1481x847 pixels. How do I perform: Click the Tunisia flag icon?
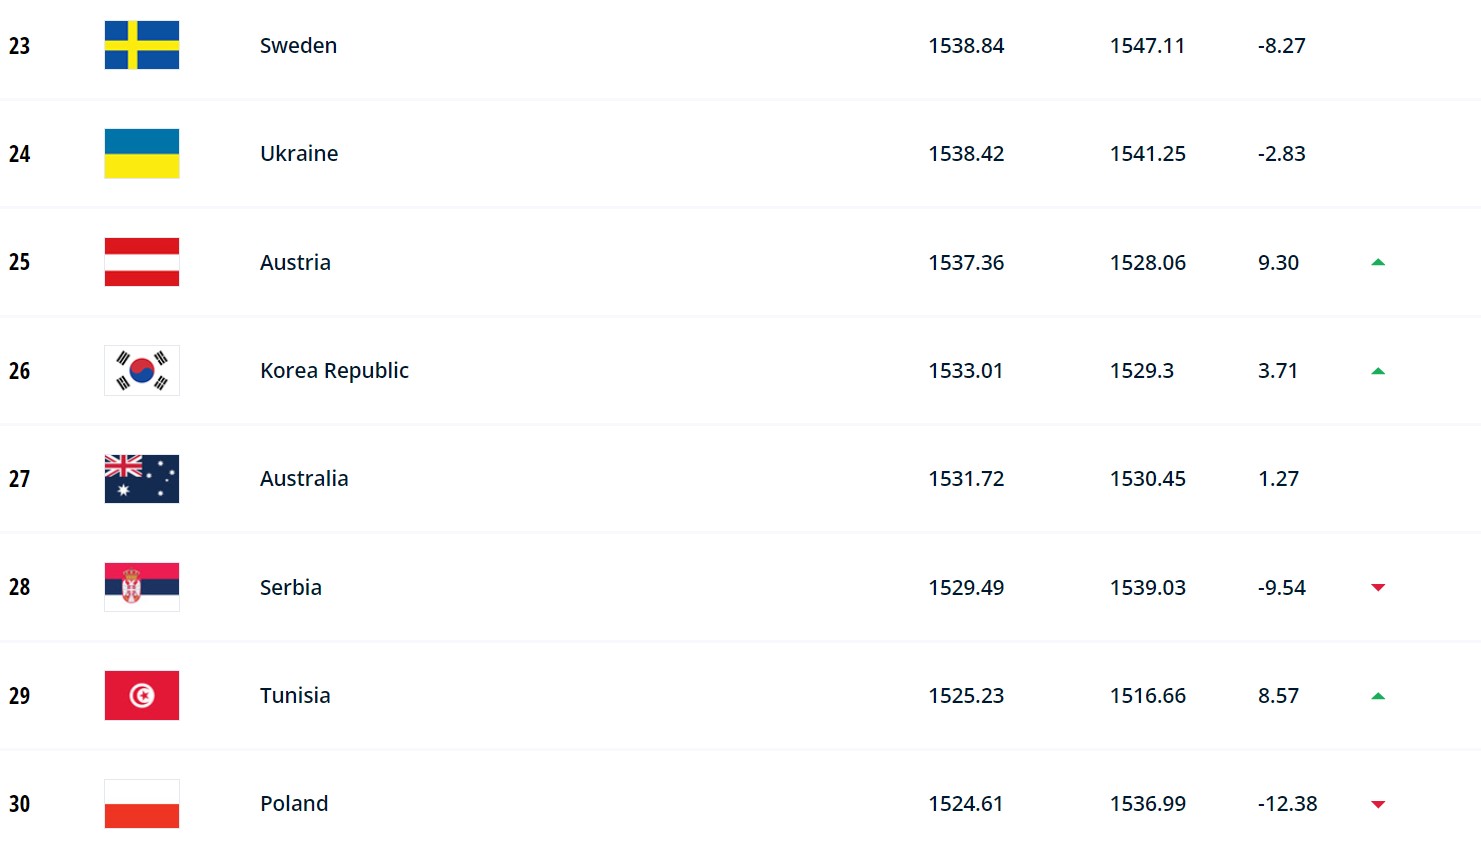tap(142, 695)
